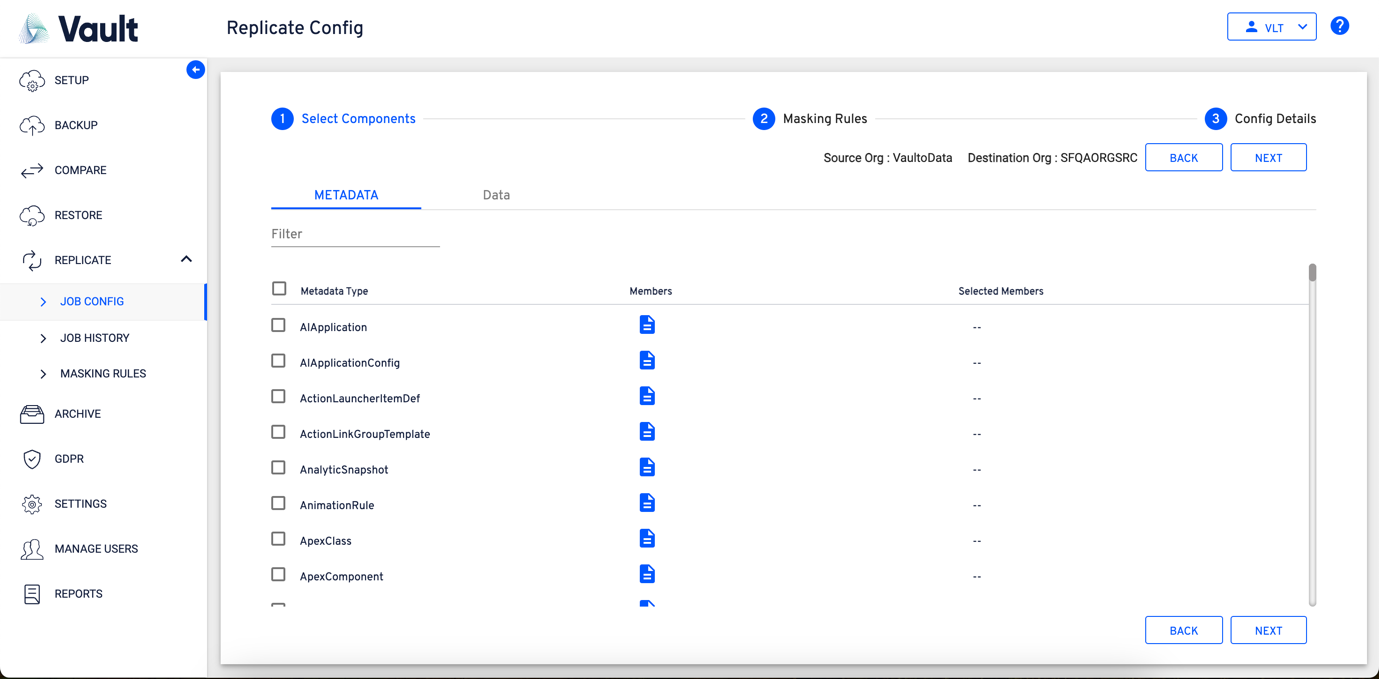Click the bottom BACK button

click(x=1183, y=630)
